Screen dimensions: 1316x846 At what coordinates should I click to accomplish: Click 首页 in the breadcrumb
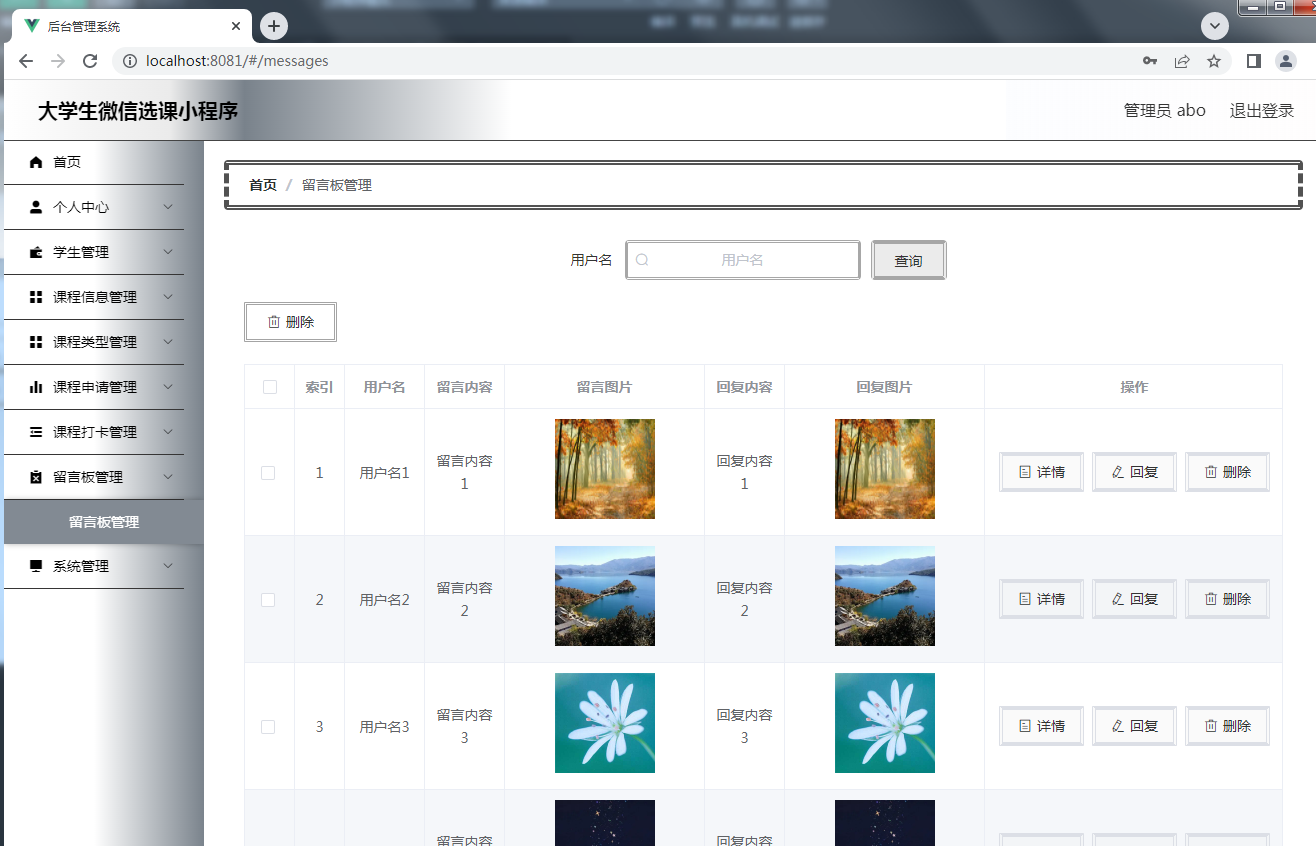[x=263, y=185]
